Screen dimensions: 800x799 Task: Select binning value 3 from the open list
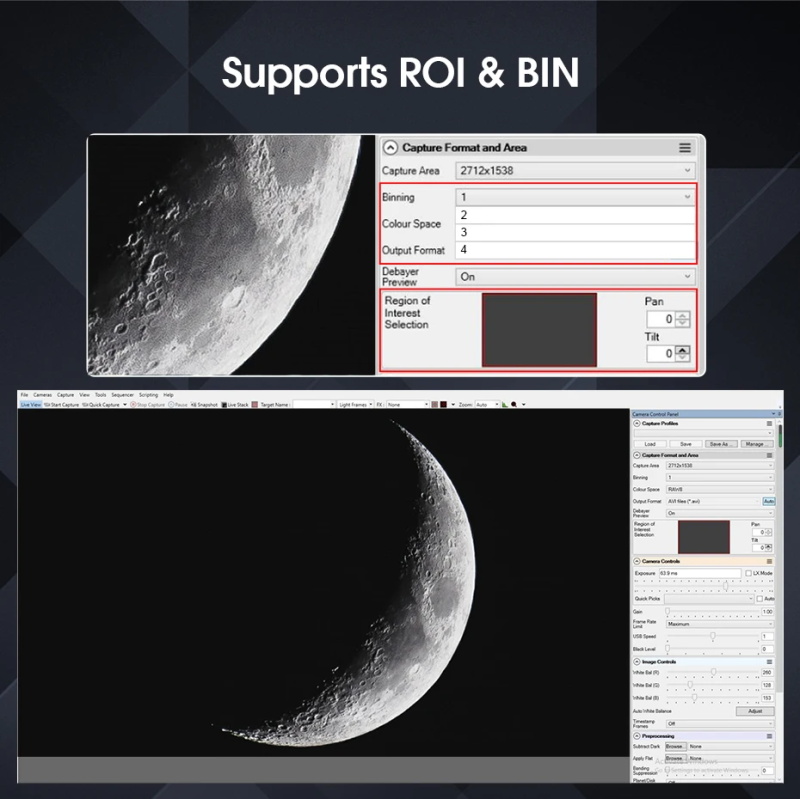575,232
